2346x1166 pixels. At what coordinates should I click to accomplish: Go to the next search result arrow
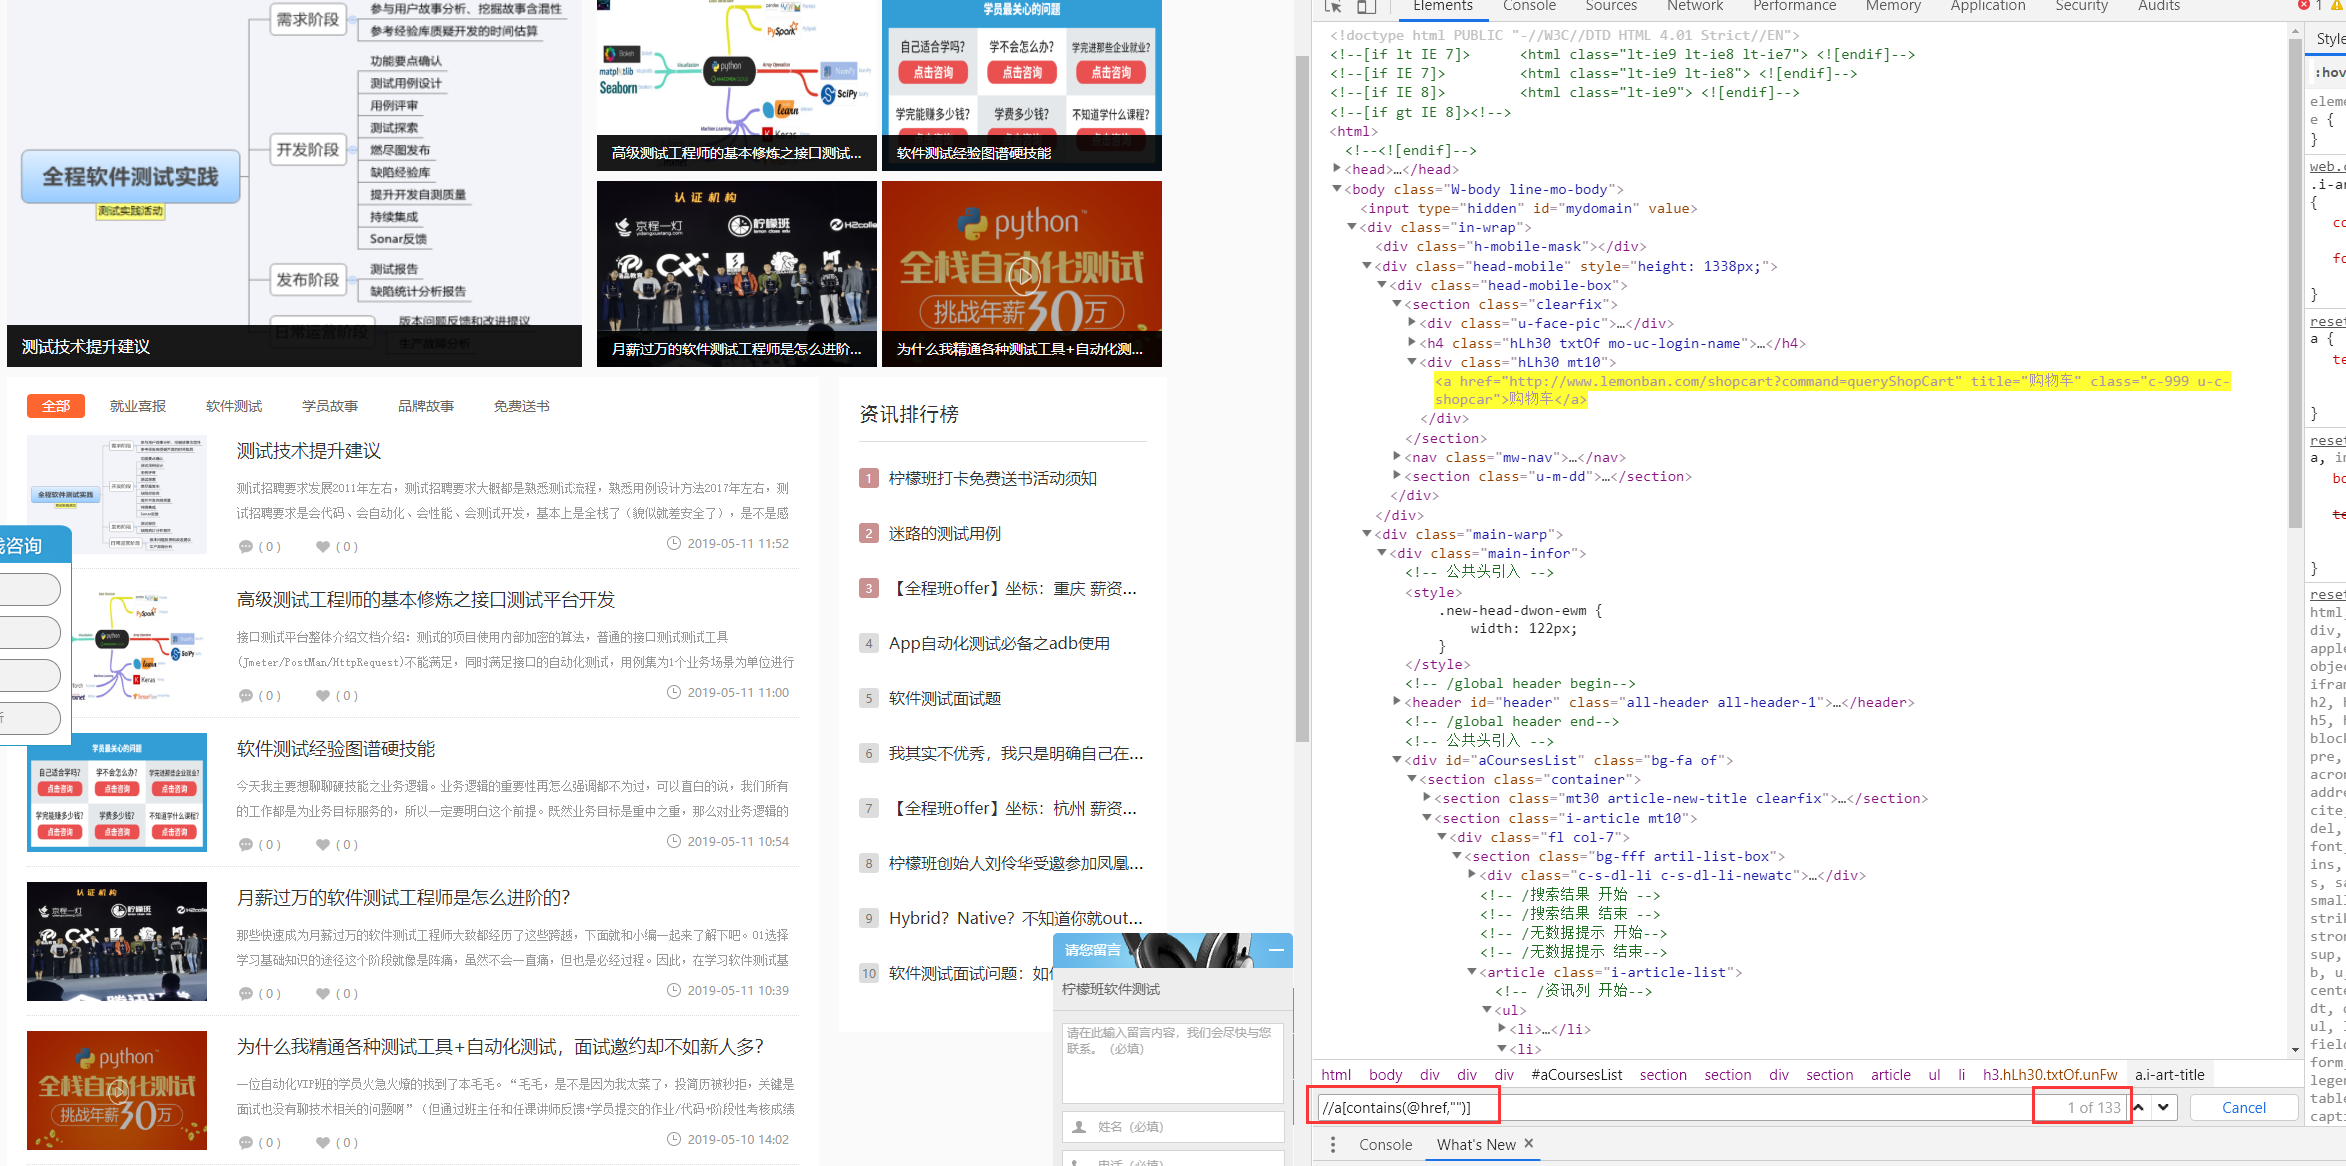2164,1107
